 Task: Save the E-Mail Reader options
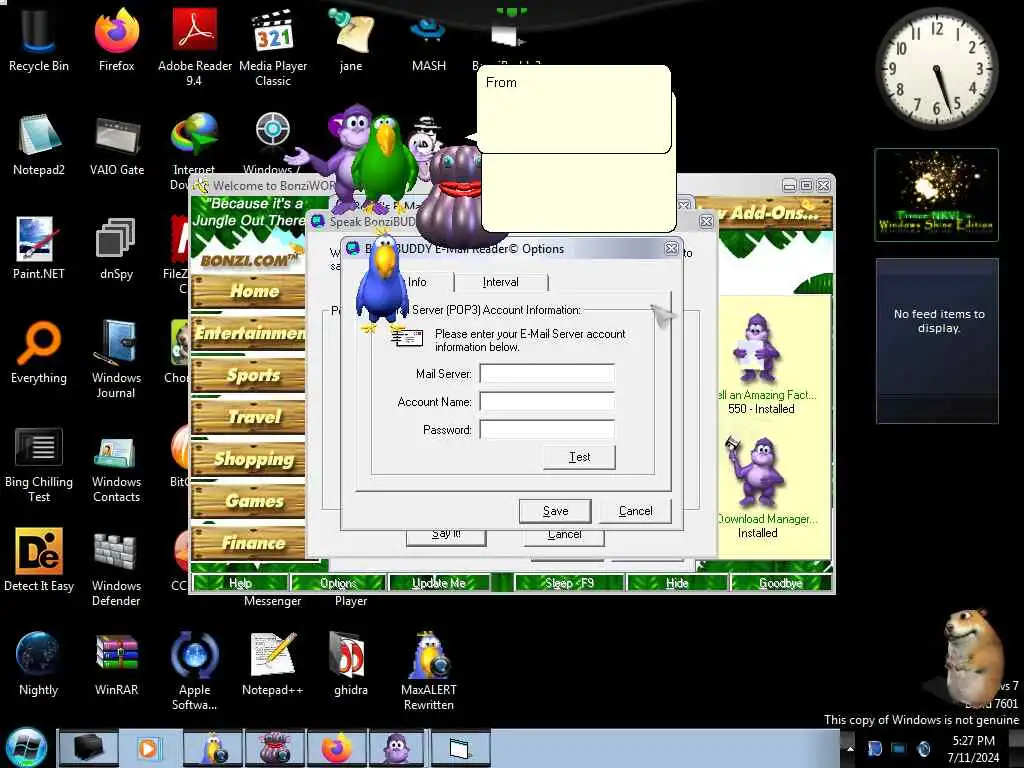(x=555, y=511)
